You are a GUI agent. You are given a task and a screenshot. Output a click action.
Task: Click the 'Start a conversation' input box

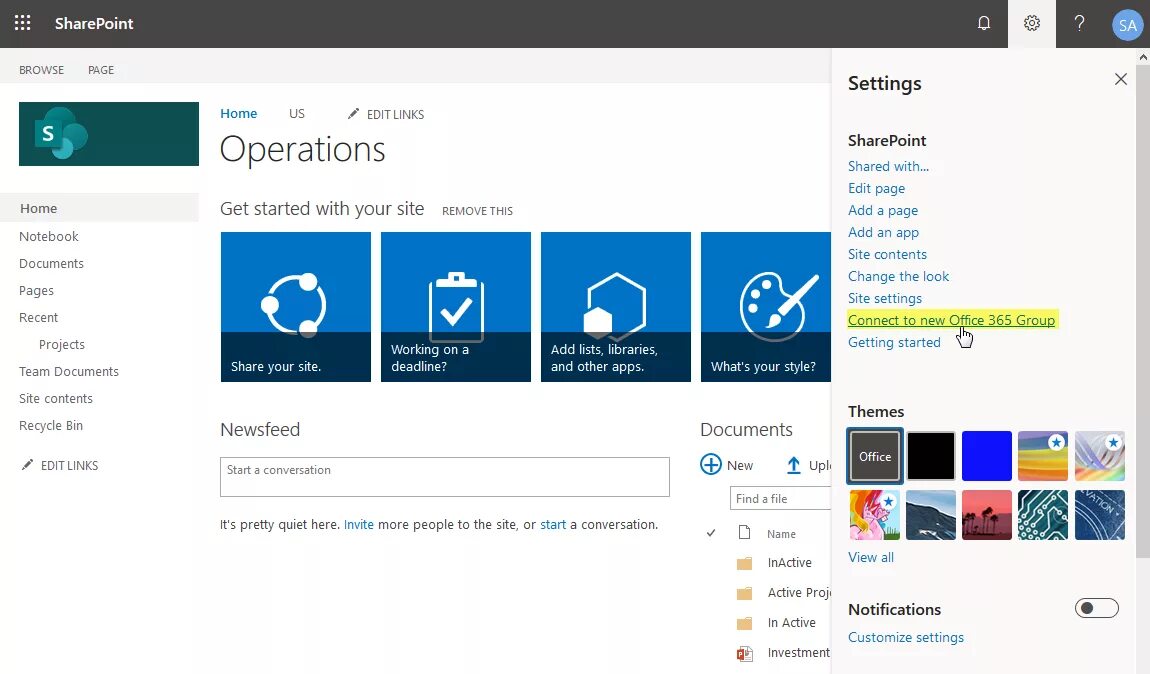(x=444, y=477)
